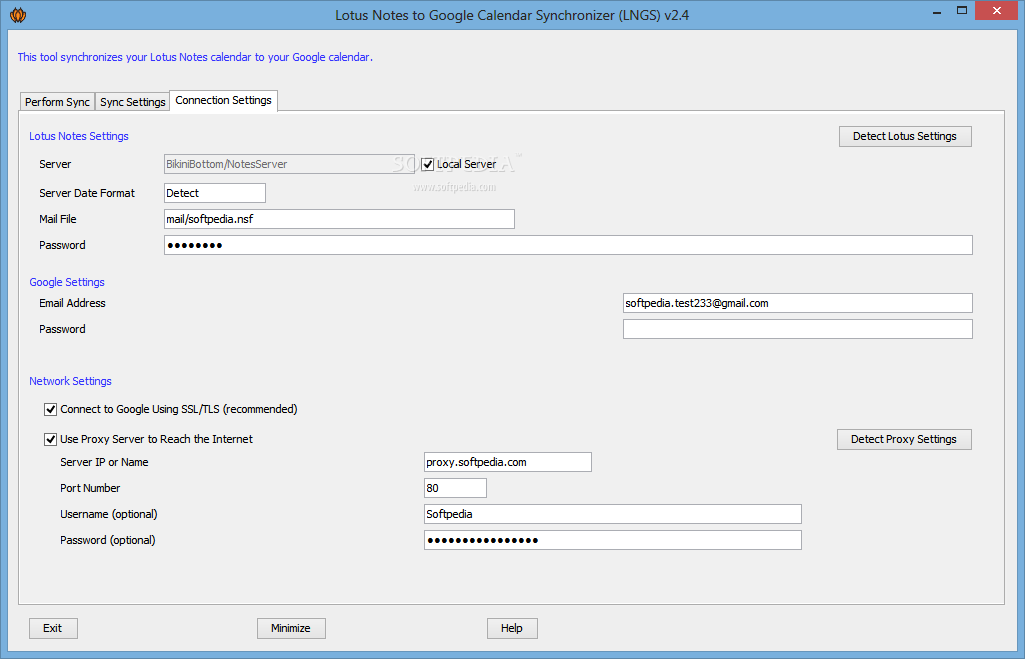
Task: Click the tool description text at top
Action: point(195,57)
